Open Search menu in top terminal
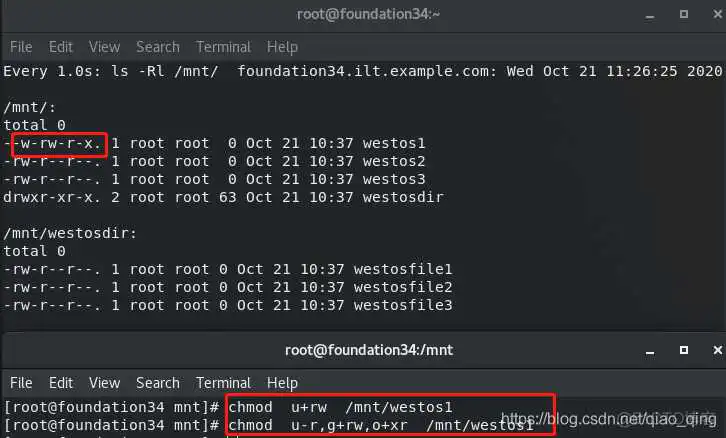 tap(157, 47)
